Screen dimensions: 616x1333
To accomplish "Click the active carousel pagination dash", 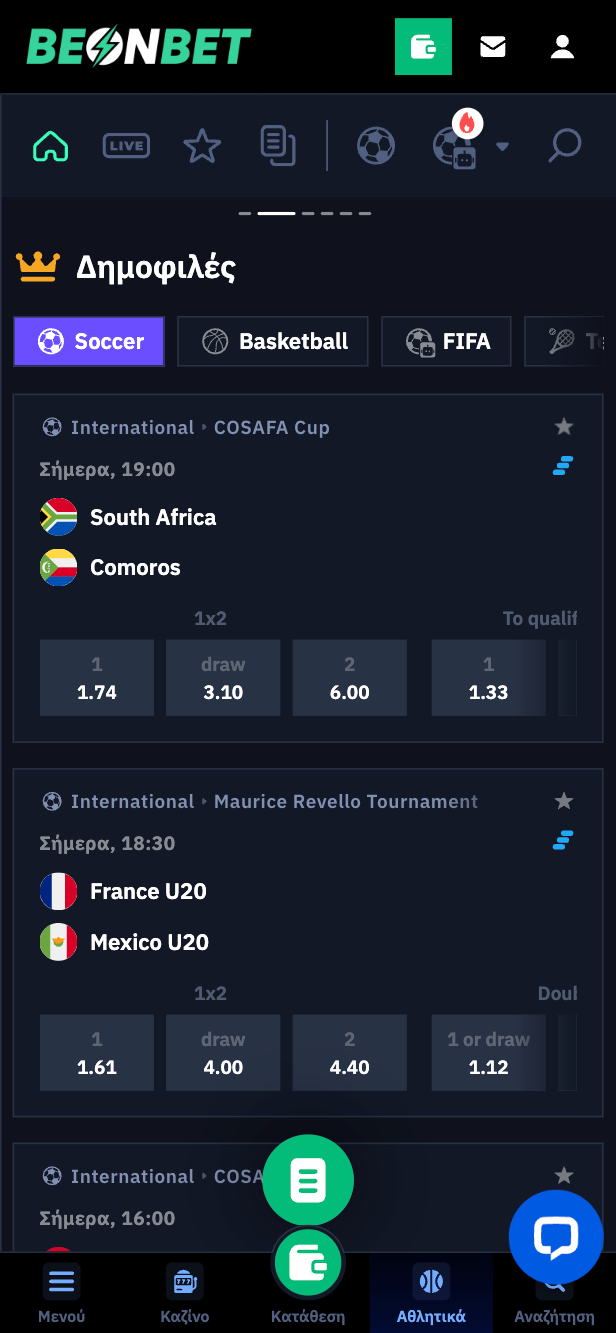I will coord(276,213).
